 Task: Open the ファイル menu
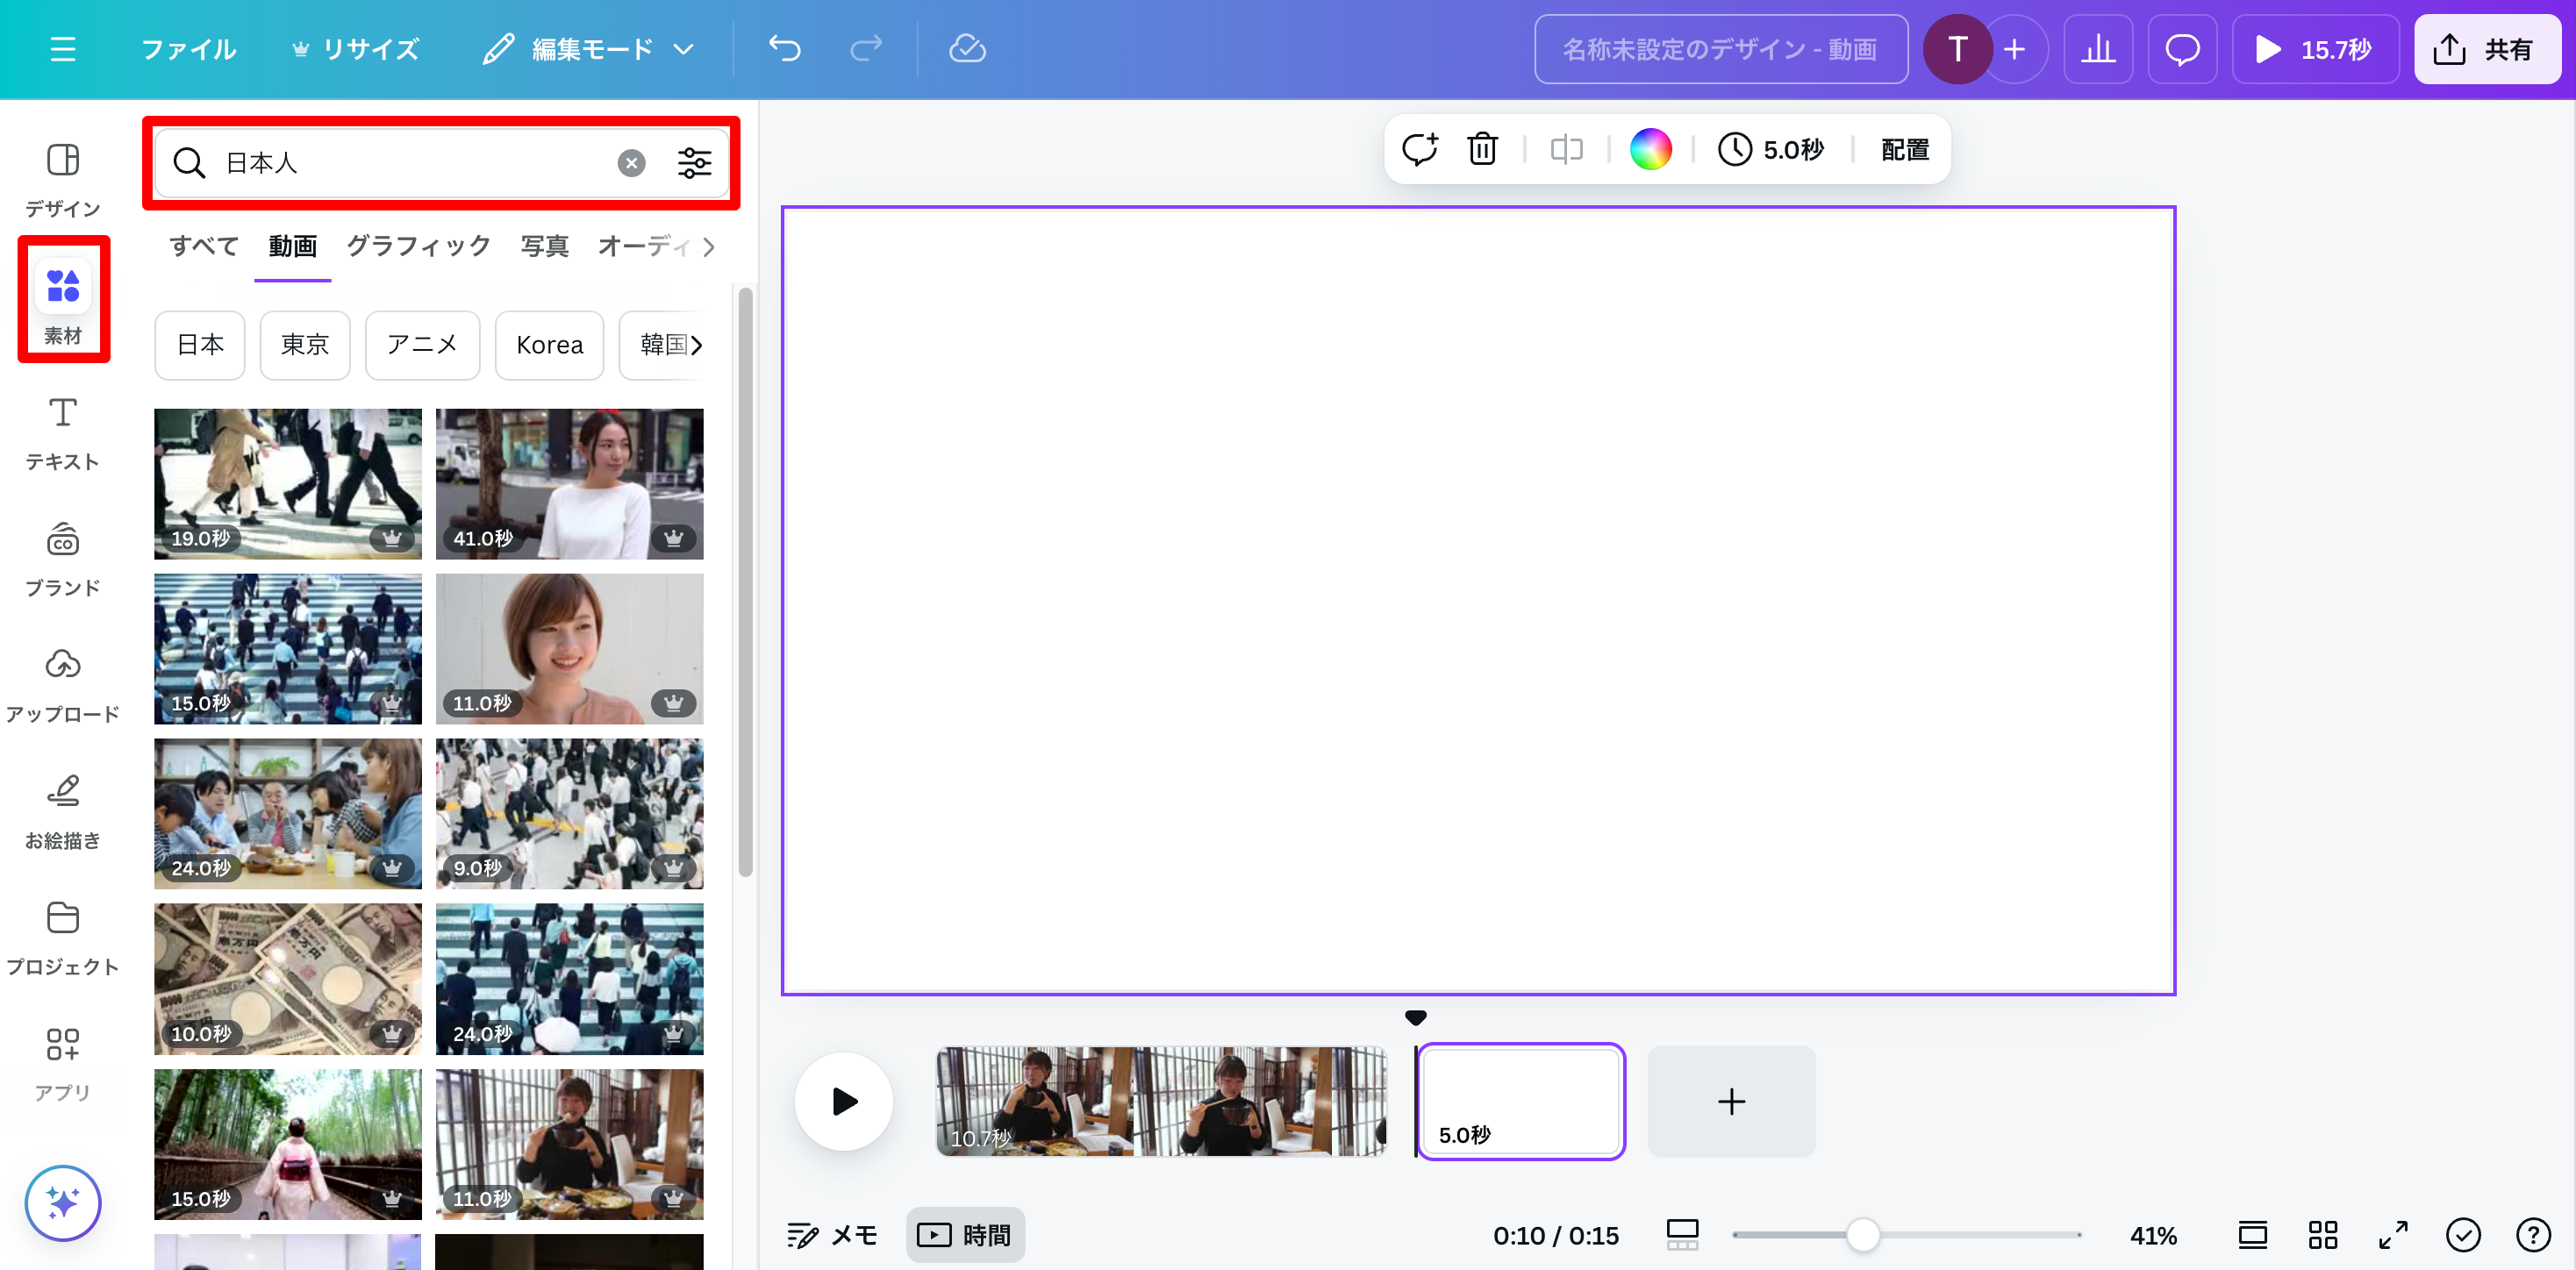(188, 49)
